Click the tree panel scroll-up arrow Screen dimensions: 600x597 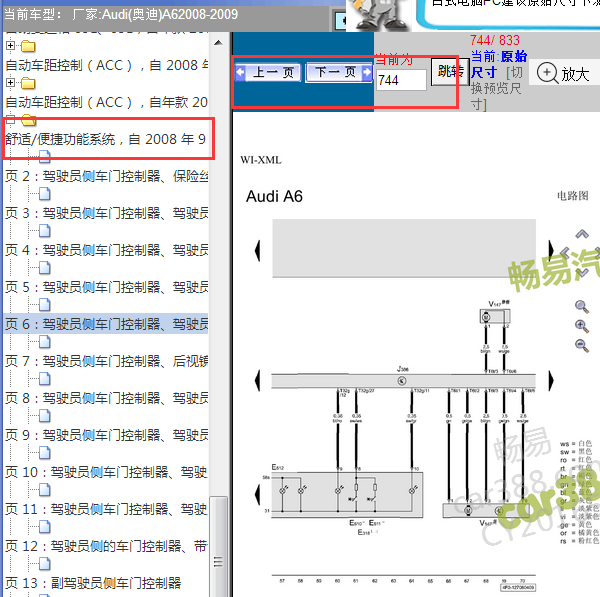pos(218,42)
